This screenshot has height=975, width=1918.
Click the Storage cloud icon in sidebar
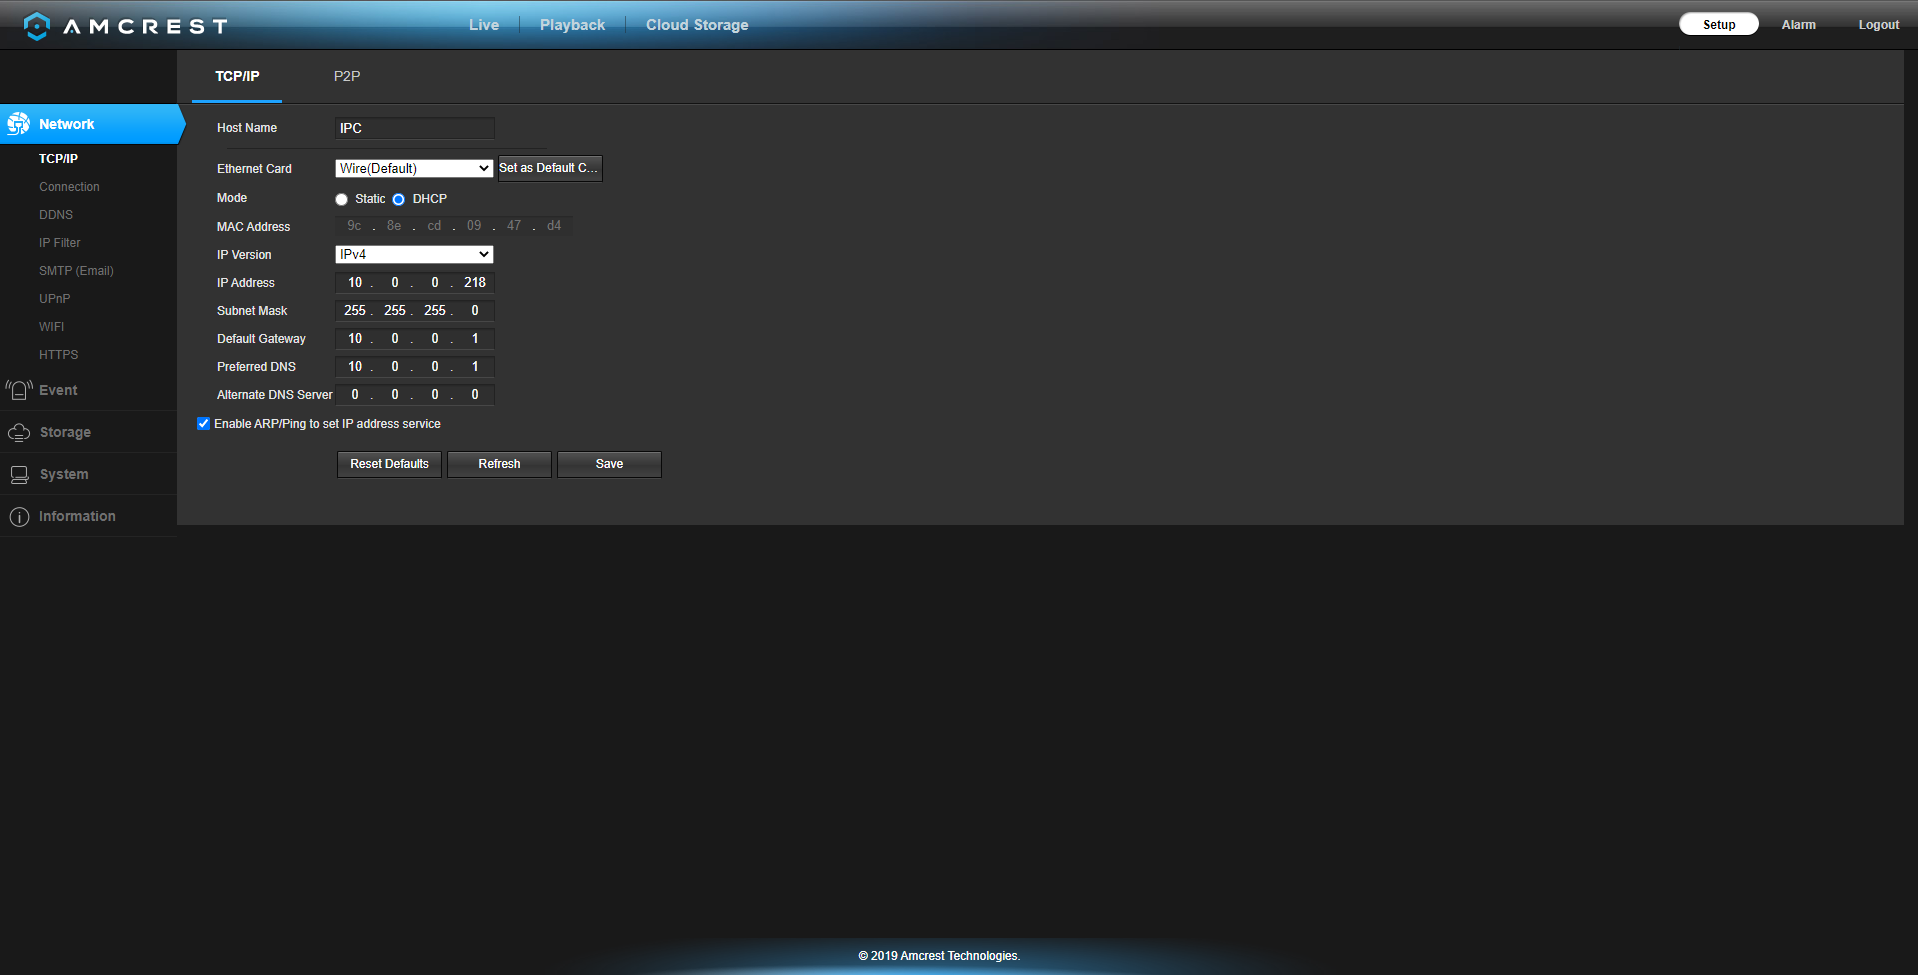pos(19,432)
